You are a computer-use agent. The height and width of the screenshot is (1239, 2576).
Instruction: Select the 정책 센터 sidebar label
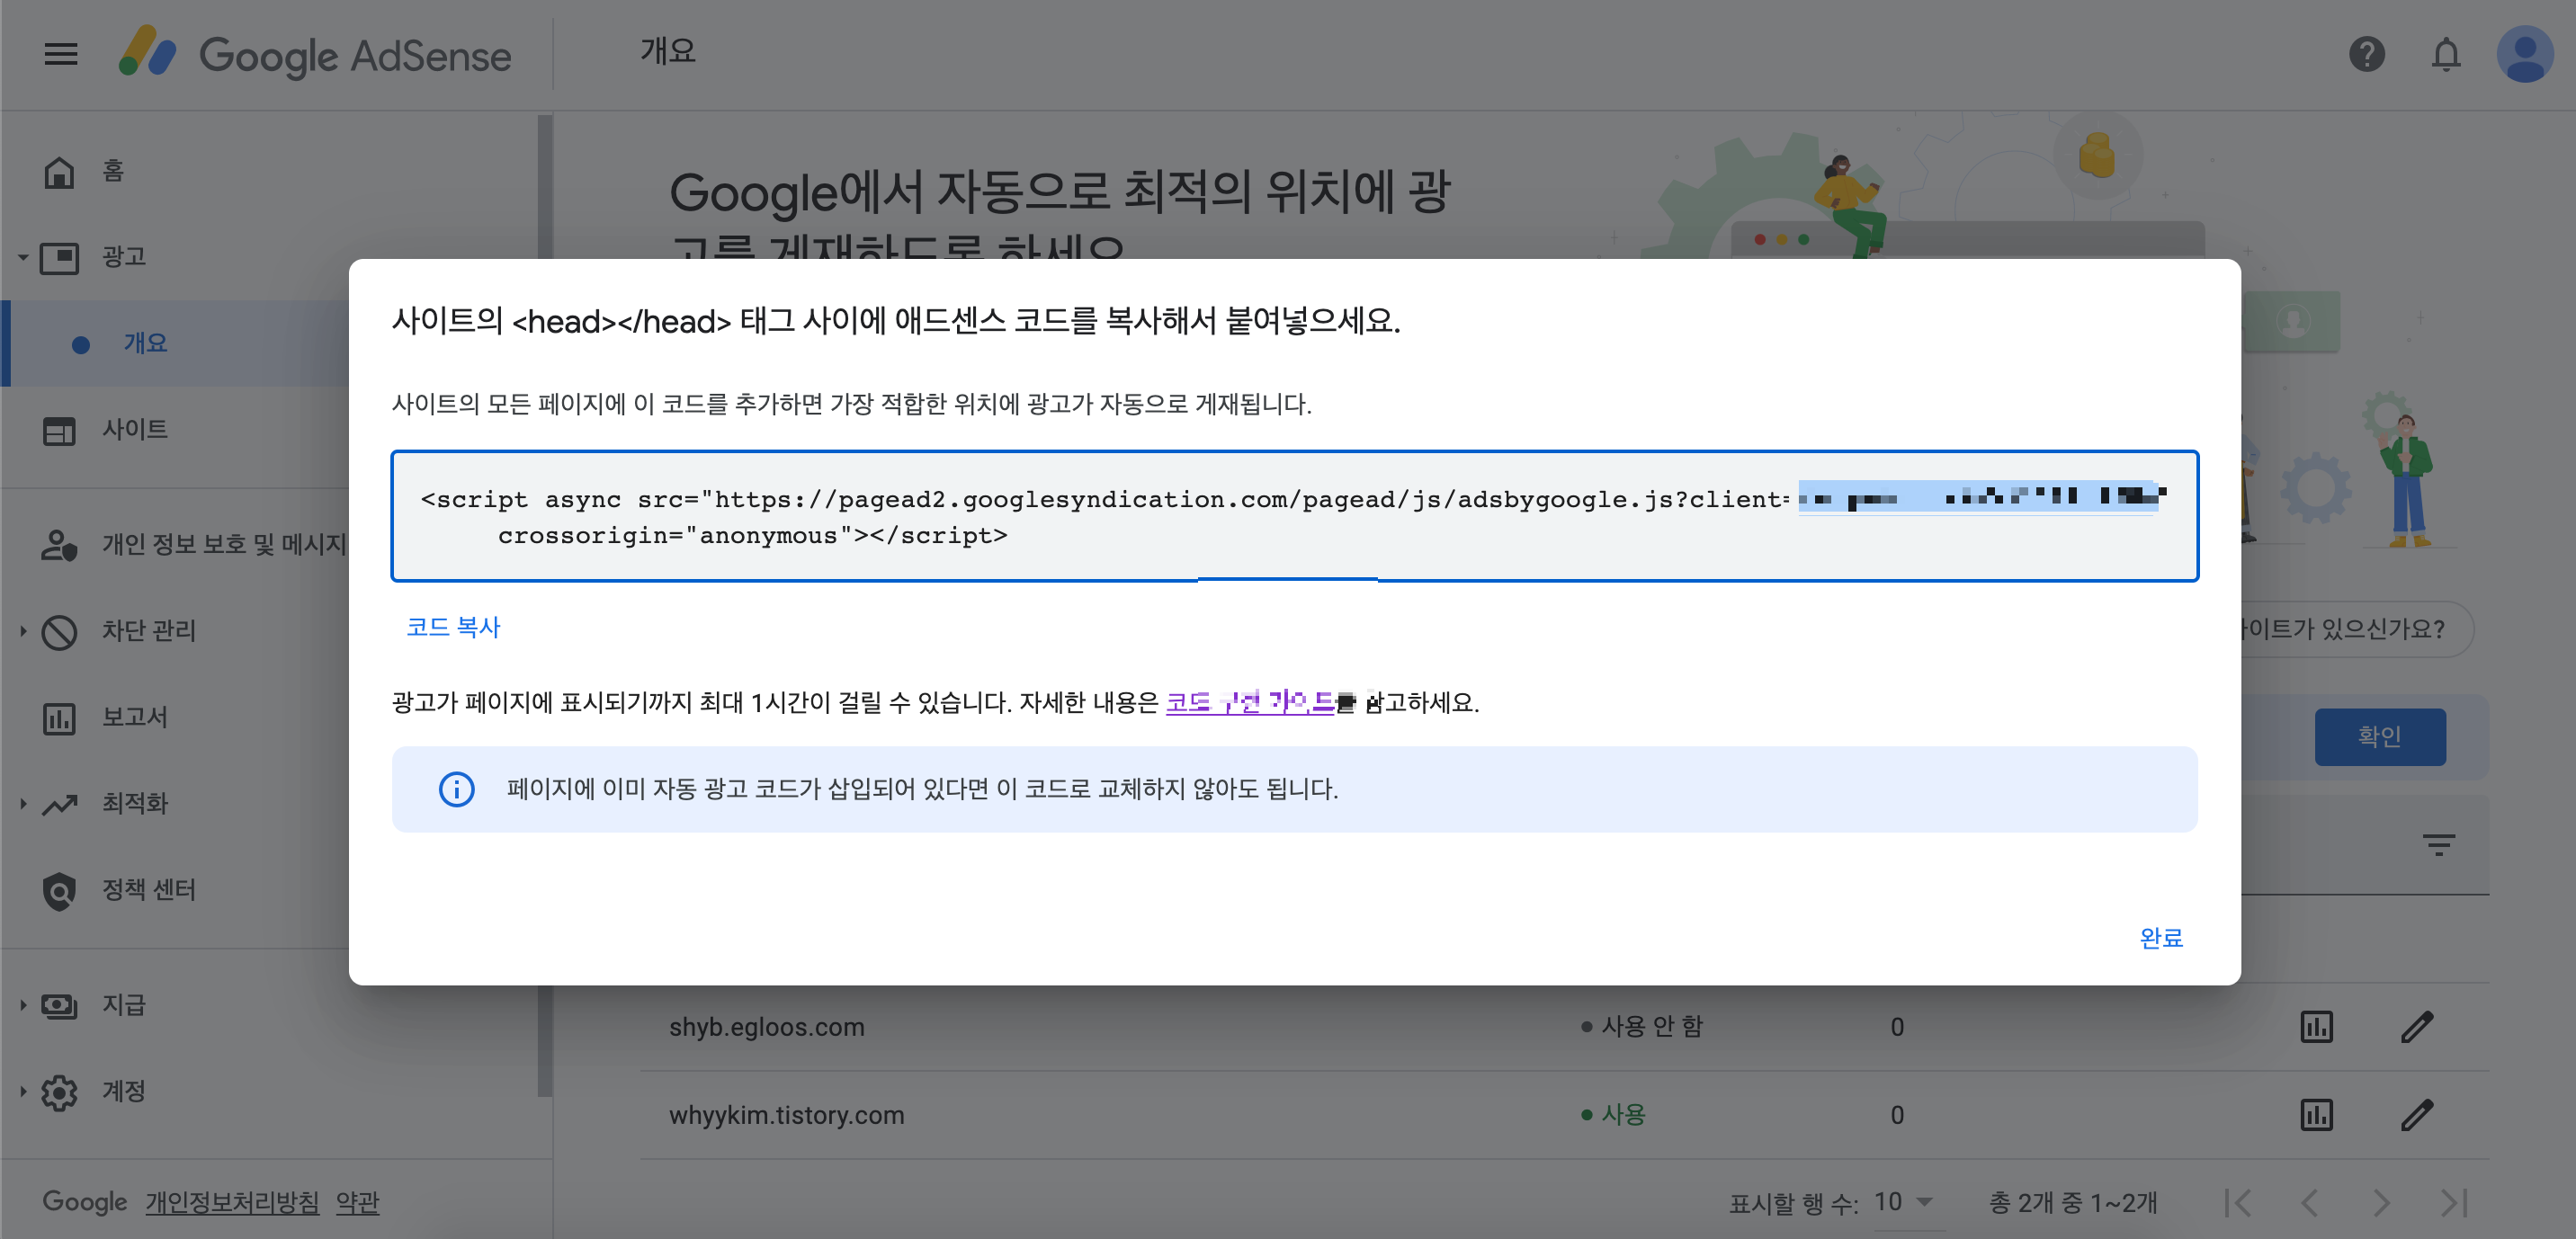point(149,890)
